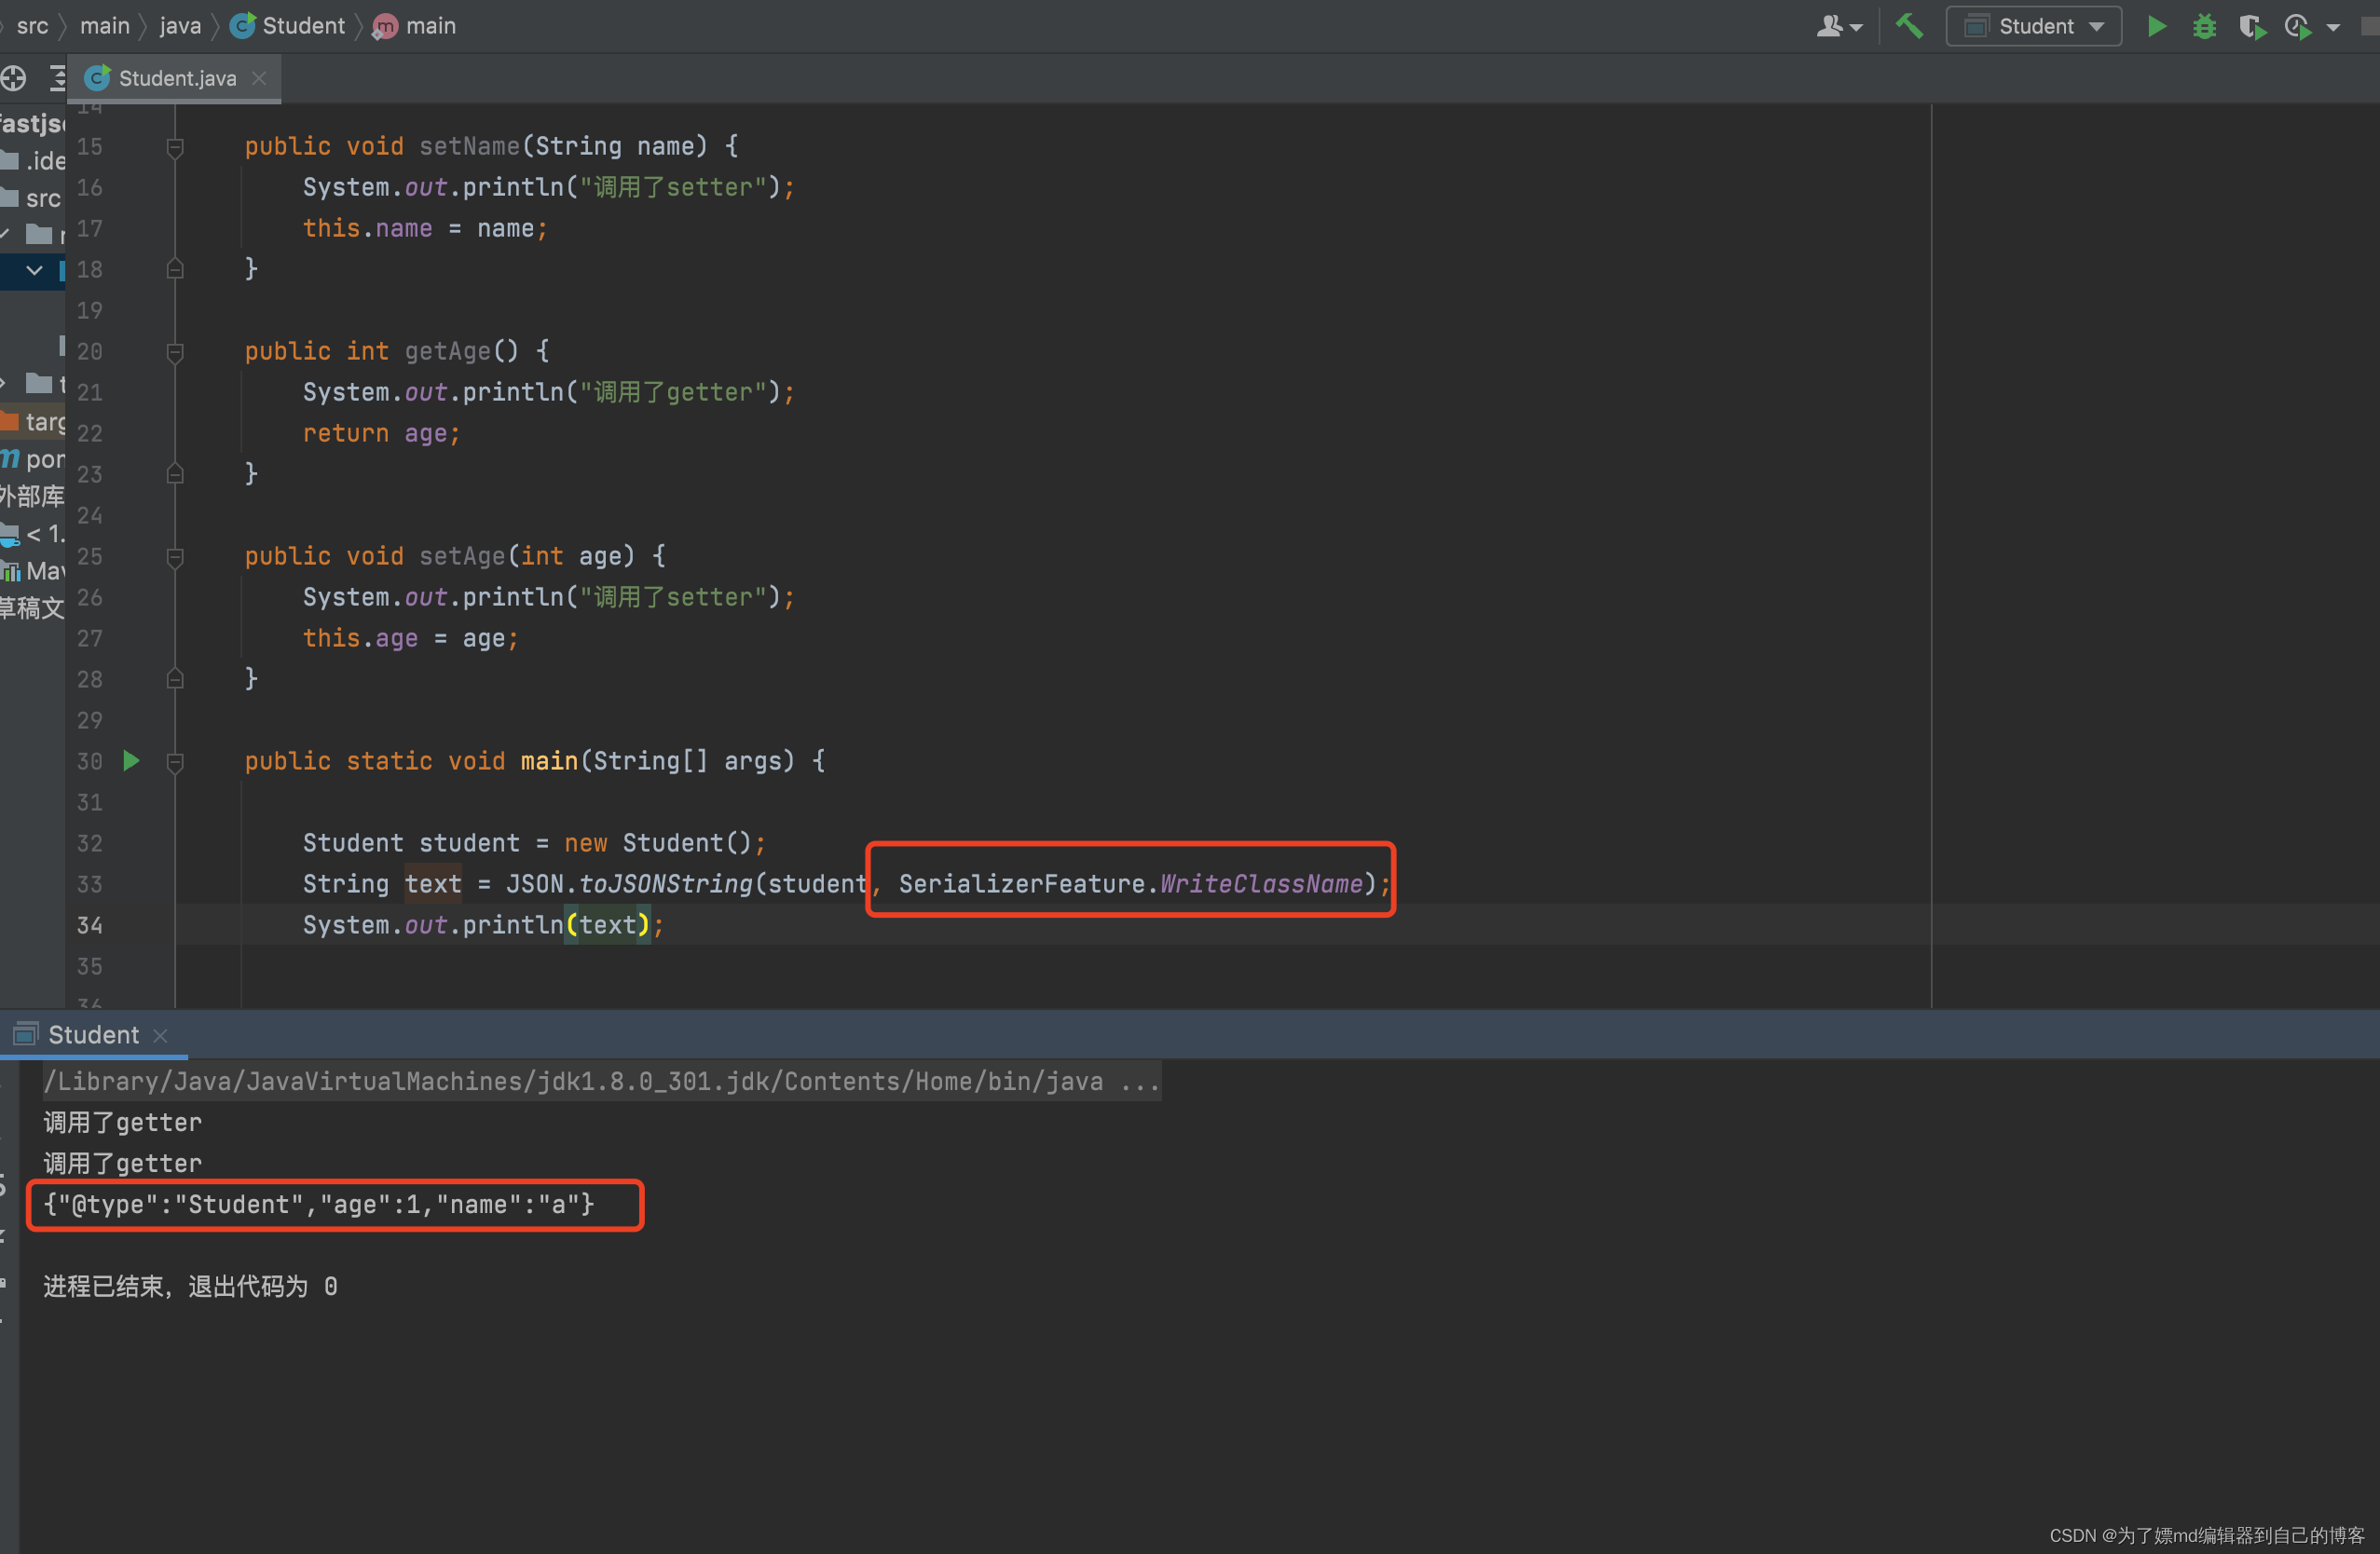The height and width of the screenshot is (1554, 2380).
Task: Open the Student run configuration dropdown
Action: [x=2033, y=27]
